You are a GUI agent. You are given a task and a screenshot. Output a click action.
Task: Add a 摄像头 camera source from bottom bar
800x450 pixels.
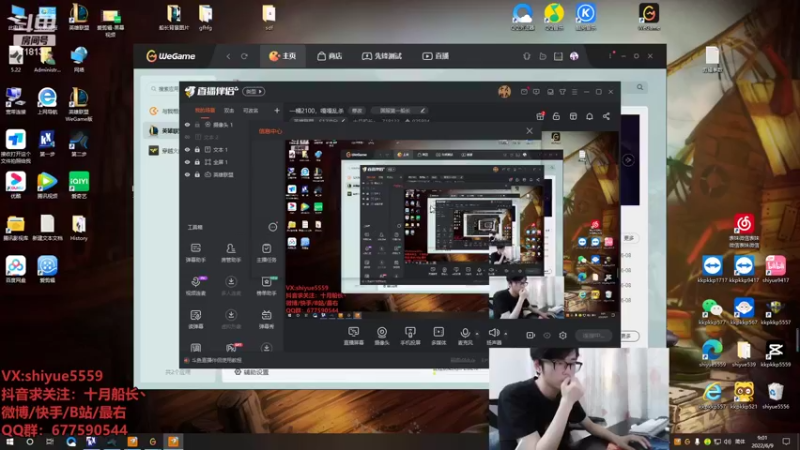(x=382, y=336)
